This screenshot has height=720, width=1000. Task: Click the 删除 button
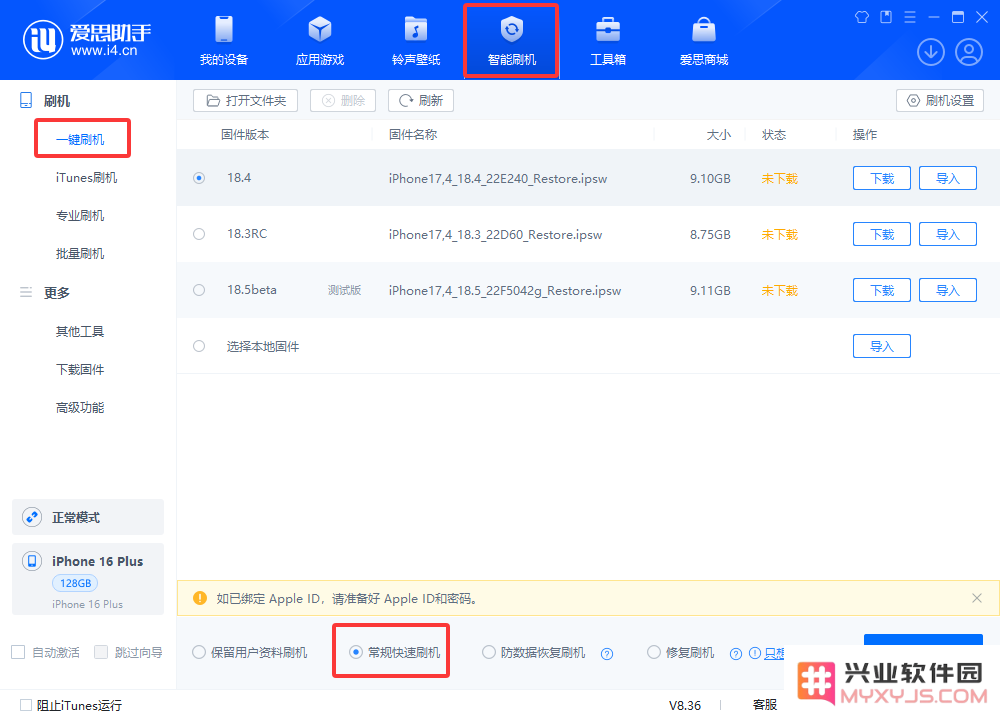tap(343, 101)
